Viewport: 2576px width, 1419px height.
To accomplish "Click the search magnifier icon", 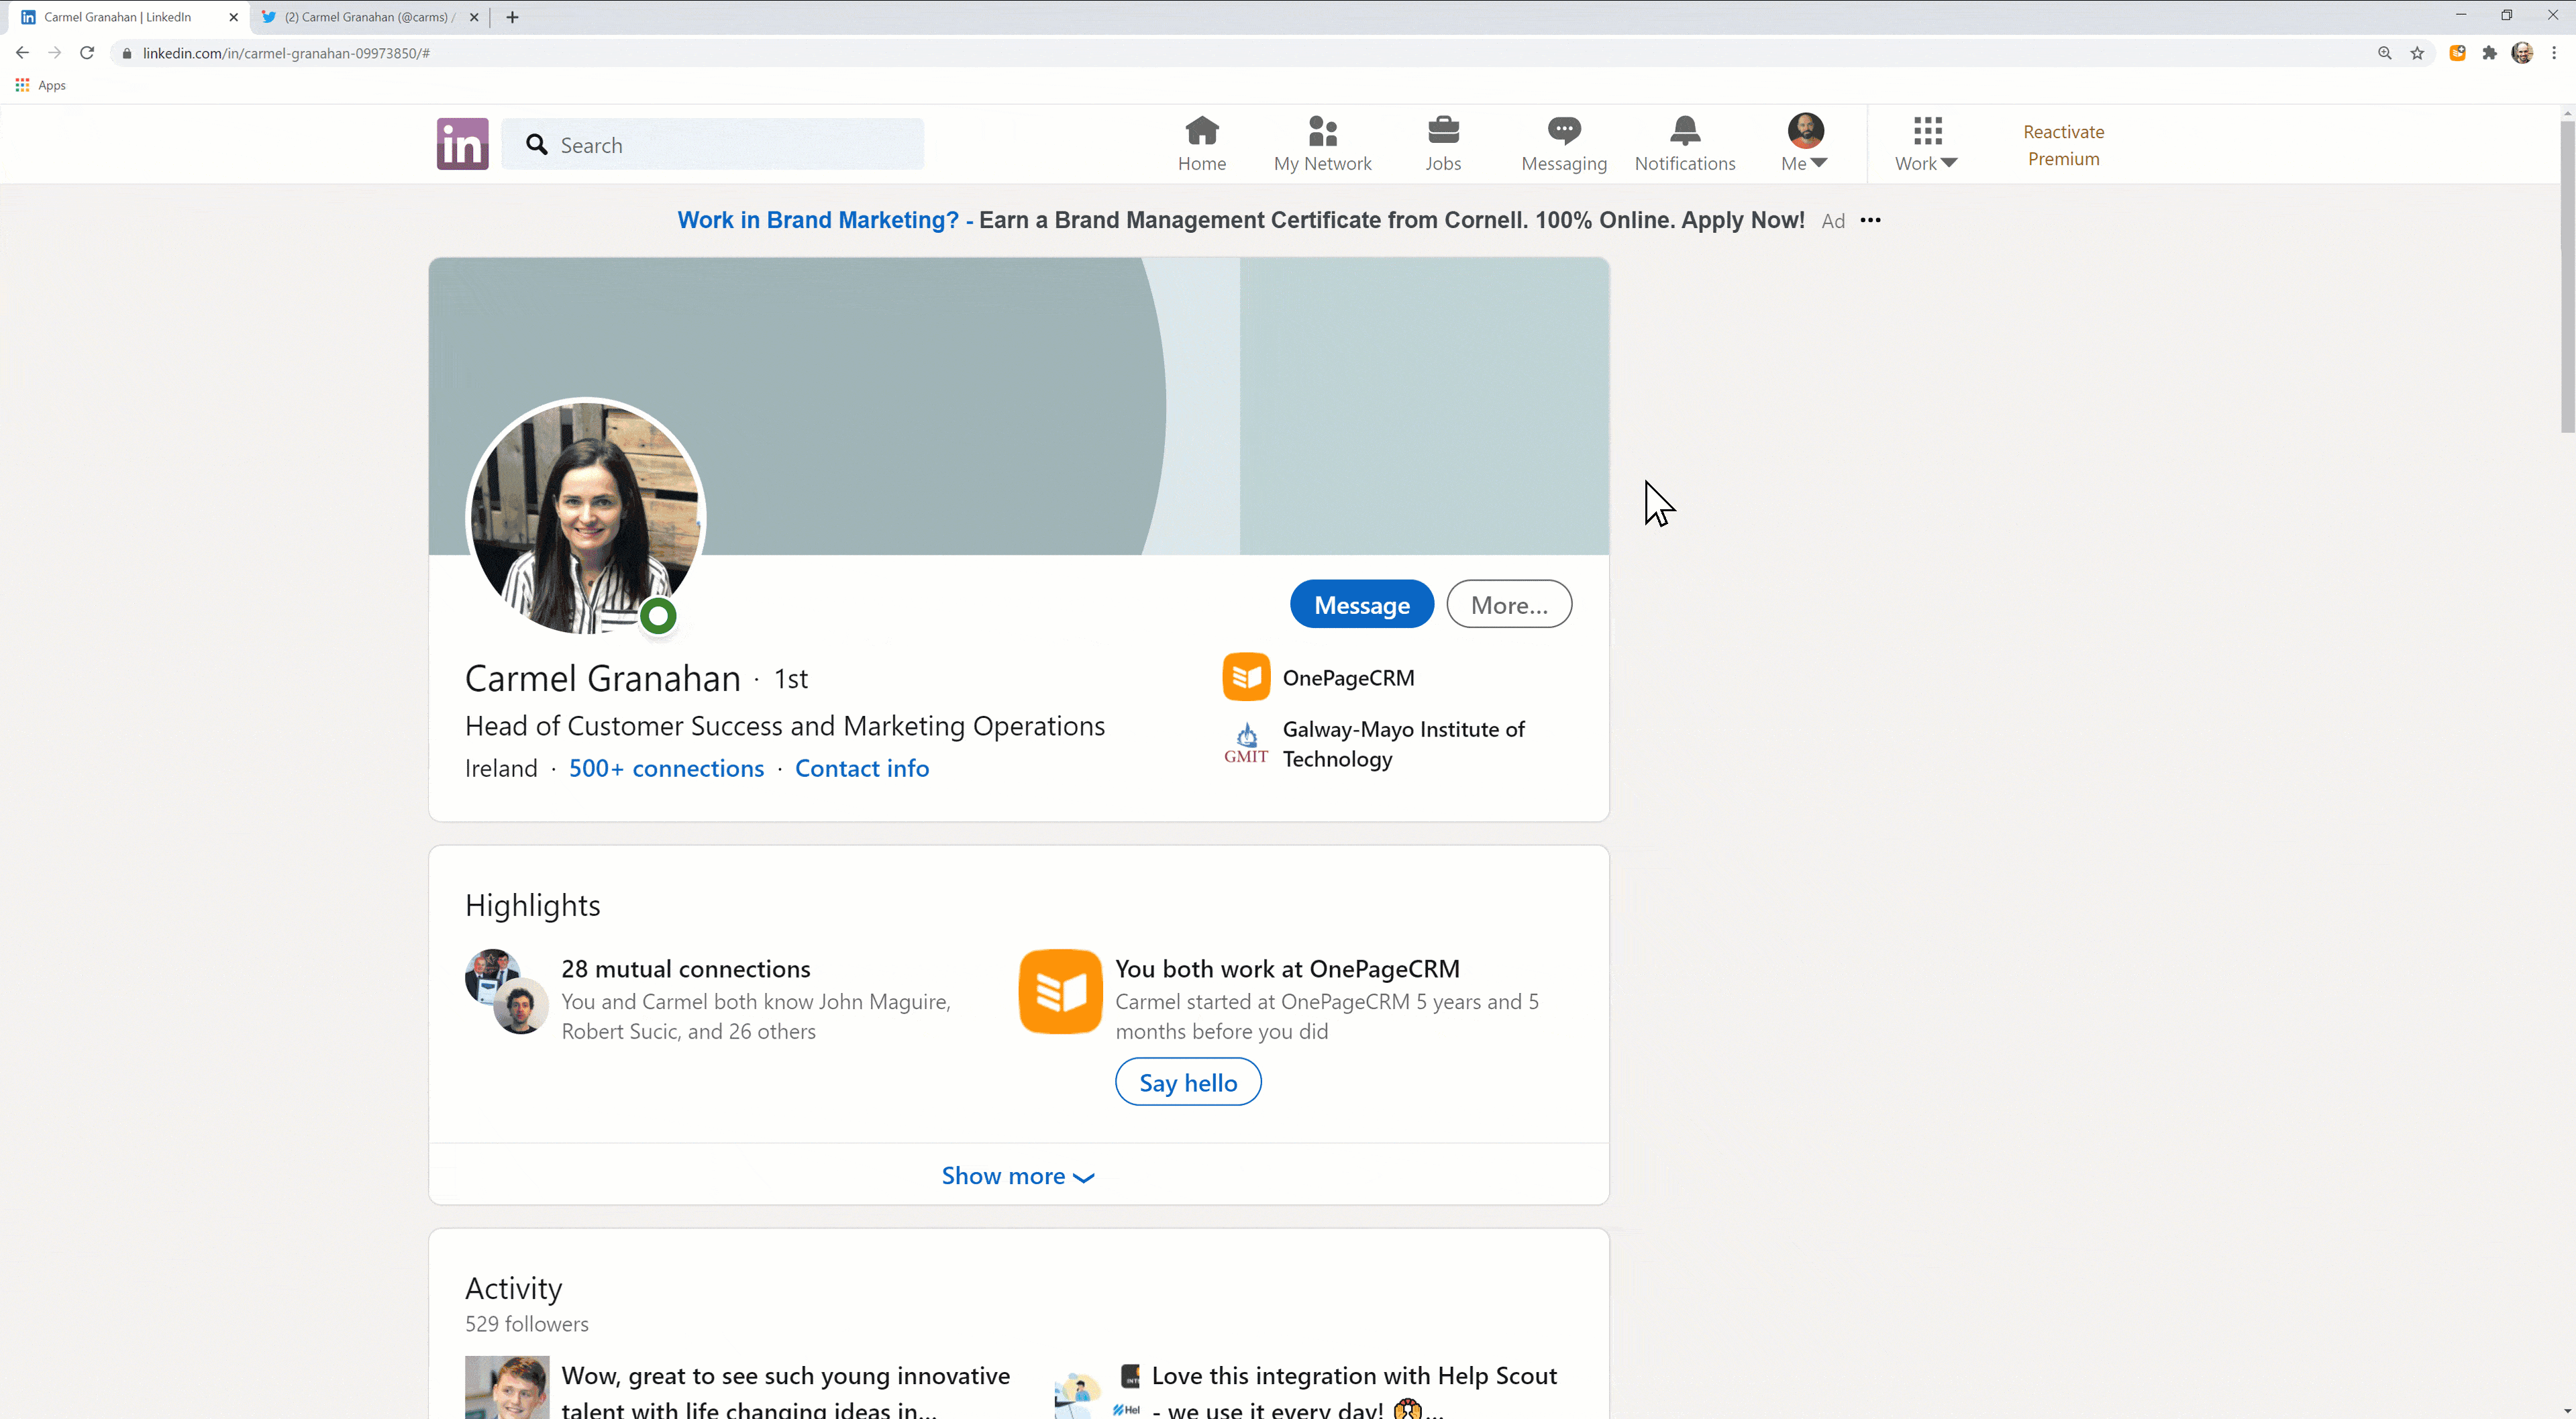I will [x=537, y=145].
